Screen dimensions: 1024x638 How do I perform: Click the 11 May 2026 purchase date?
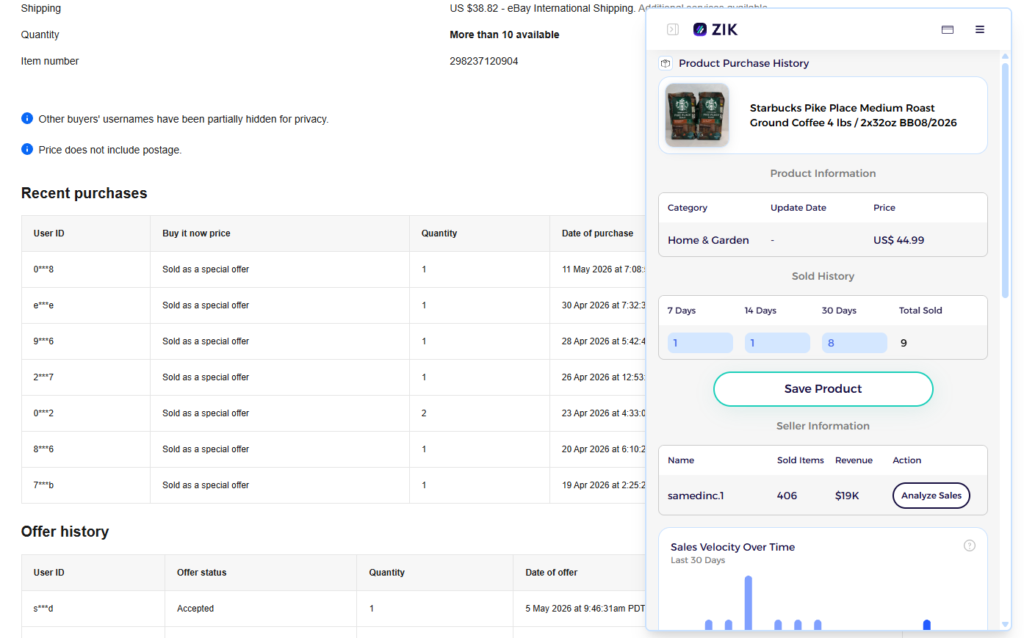tap(603, 269)
